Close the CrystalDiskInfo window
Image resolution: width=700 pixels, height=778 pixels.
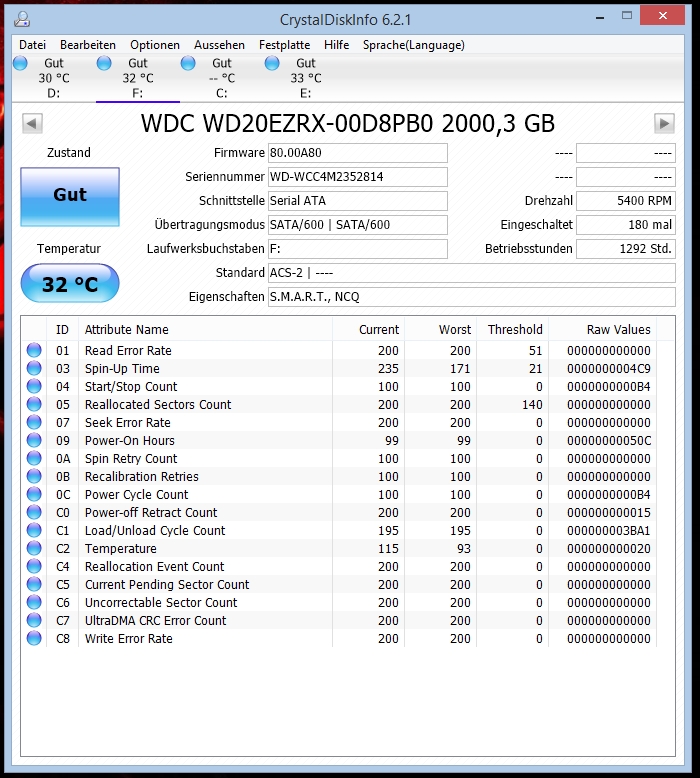coord(662,16)
